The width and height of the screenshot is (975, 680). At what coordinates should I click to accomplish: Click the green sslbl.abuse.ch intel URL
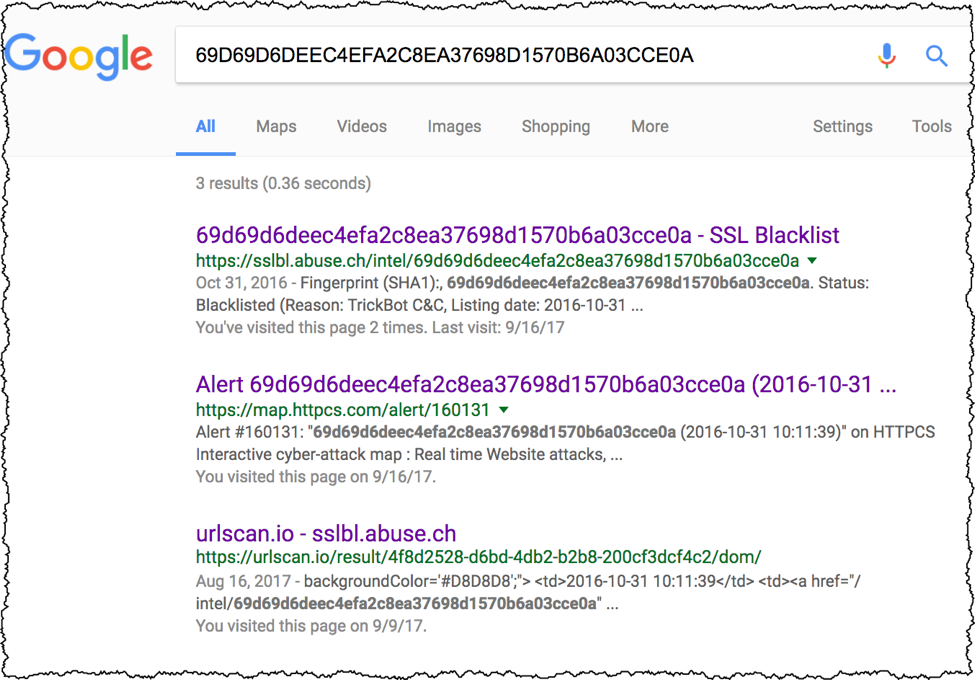point(497,260)
